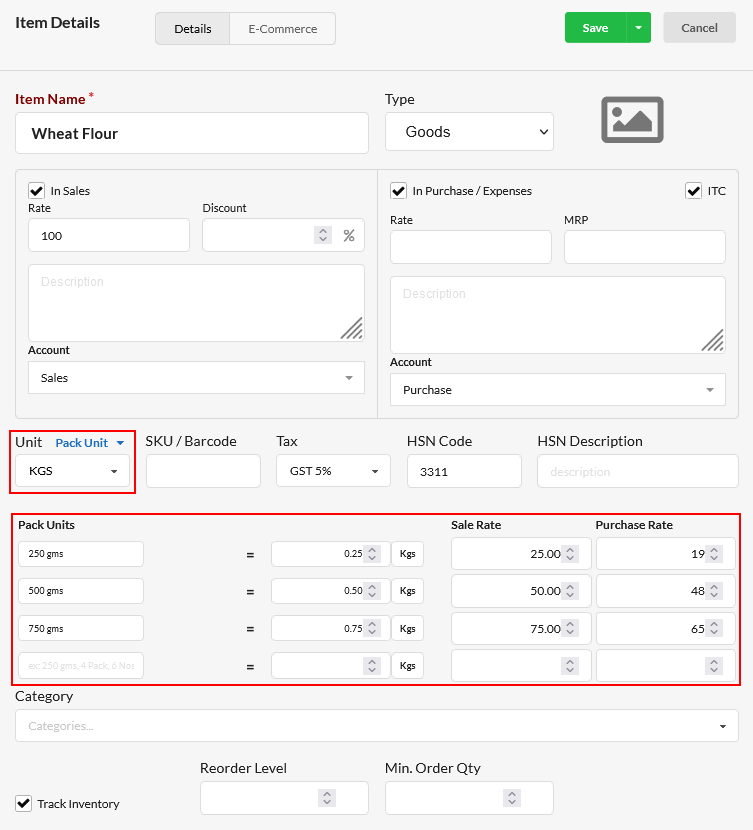Click the Kgs label in the 250 gms row

coord(407,554)
